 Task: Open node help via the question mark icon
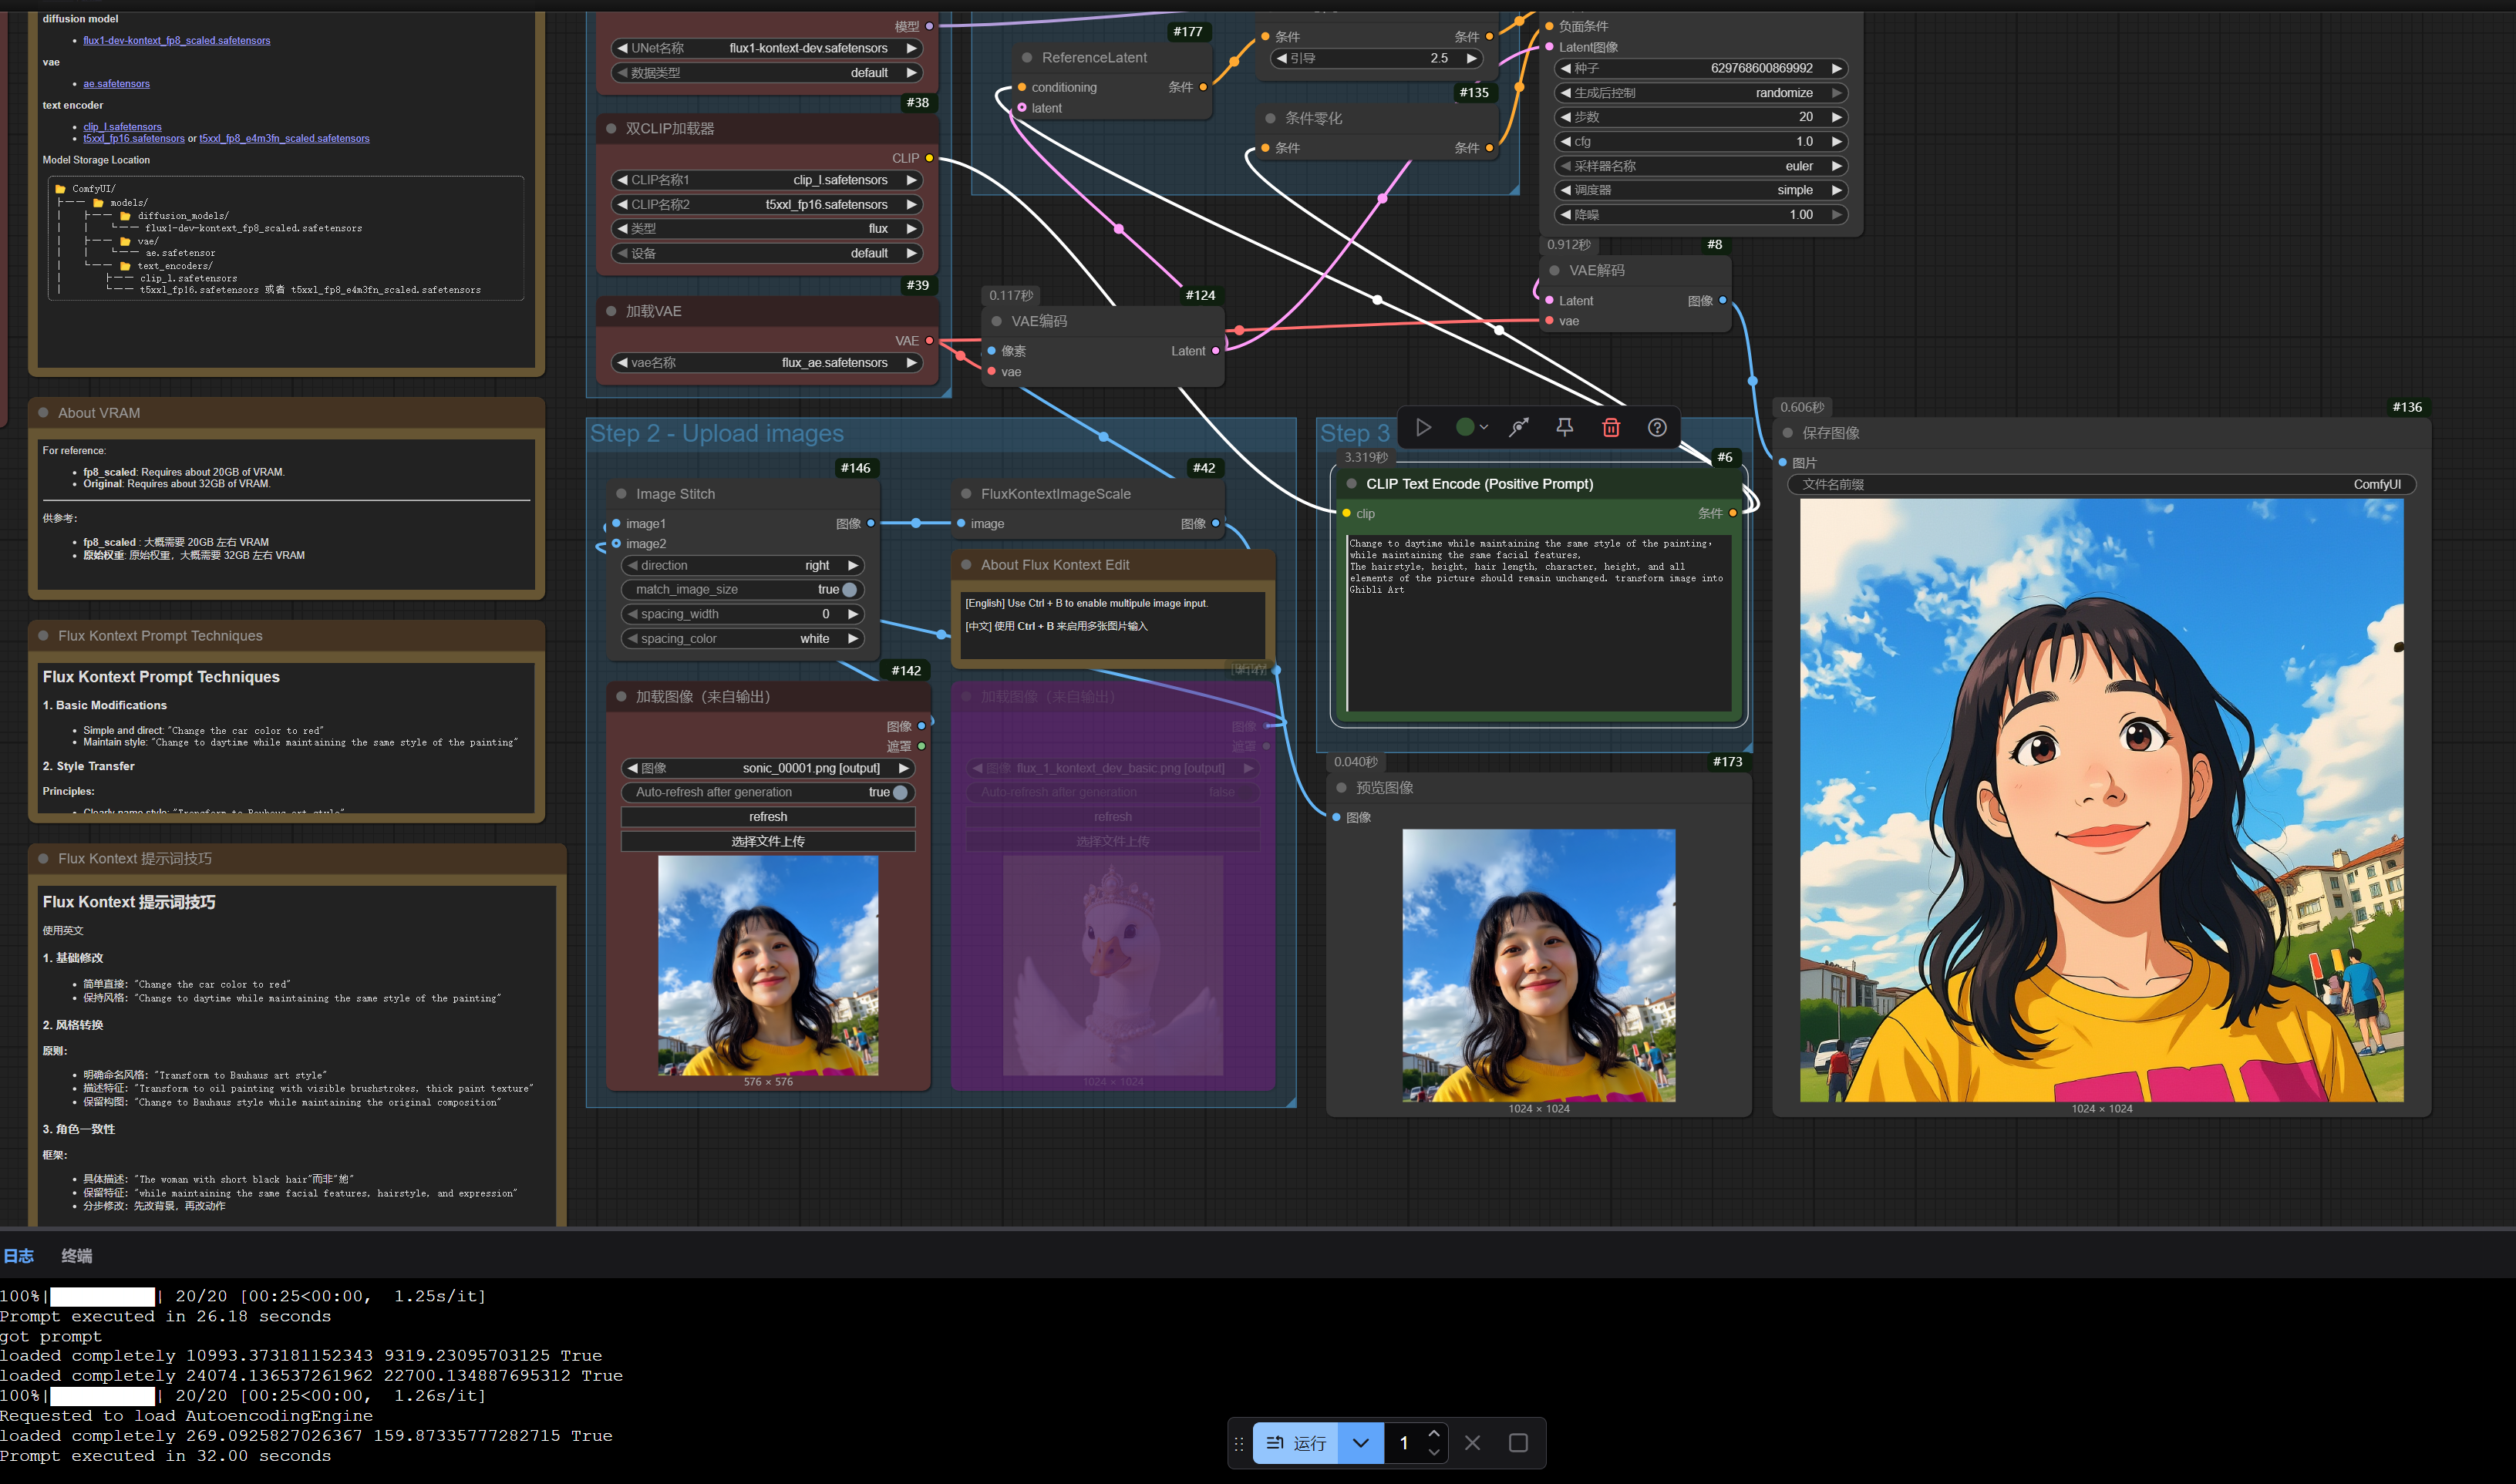coord(1657,427)
